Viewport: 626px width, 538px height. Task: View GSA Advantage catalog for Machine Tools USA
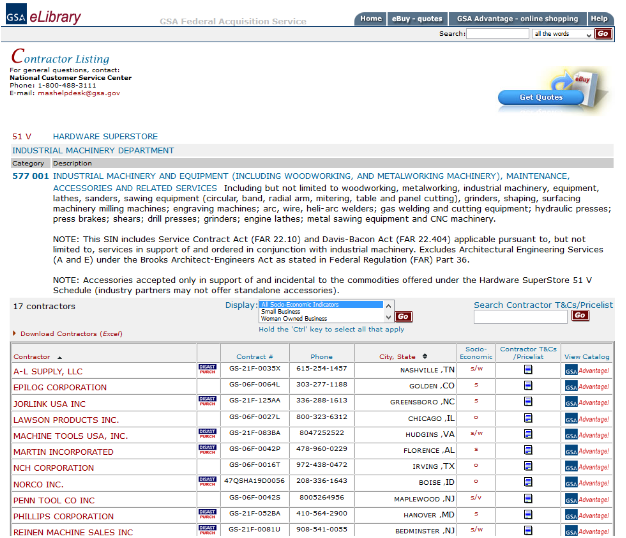tap(587, 435)
